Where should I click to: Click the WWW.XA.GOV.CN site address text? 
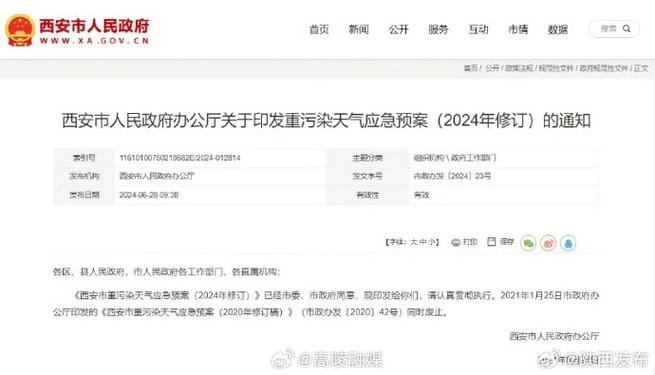(x=94, y=41)
